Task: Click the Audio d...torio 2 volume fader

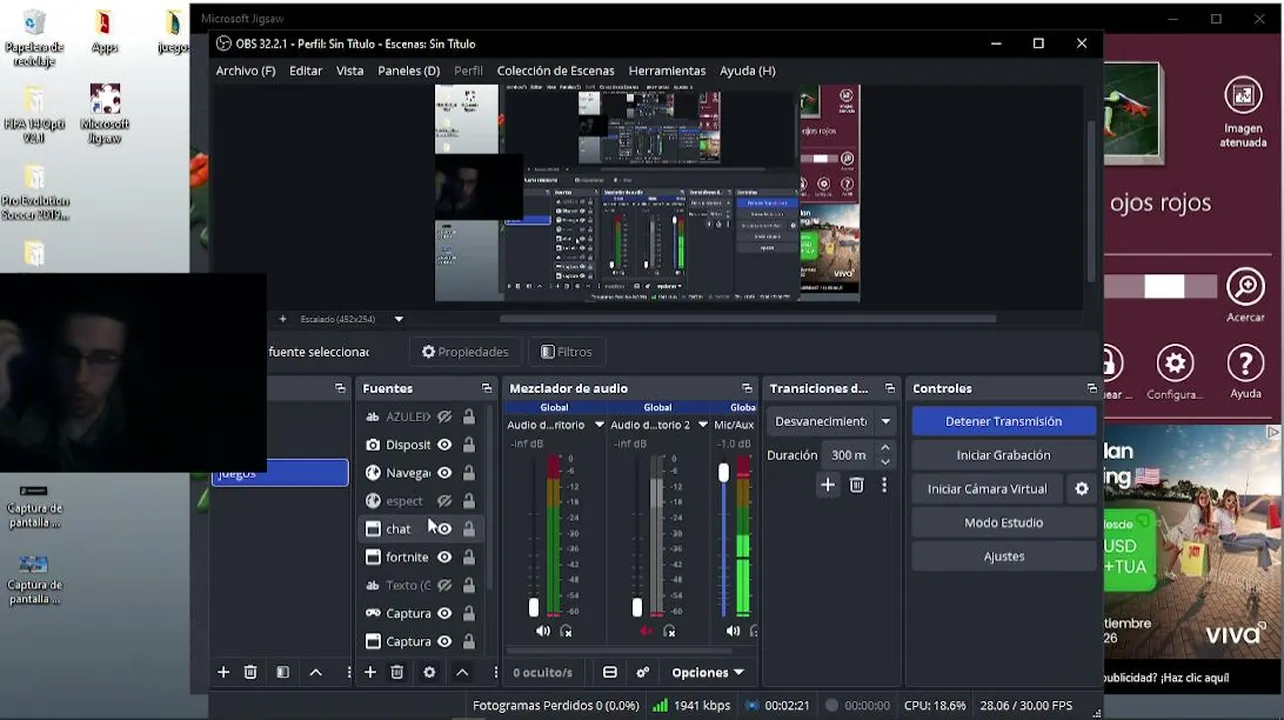Action: [637, 607]
